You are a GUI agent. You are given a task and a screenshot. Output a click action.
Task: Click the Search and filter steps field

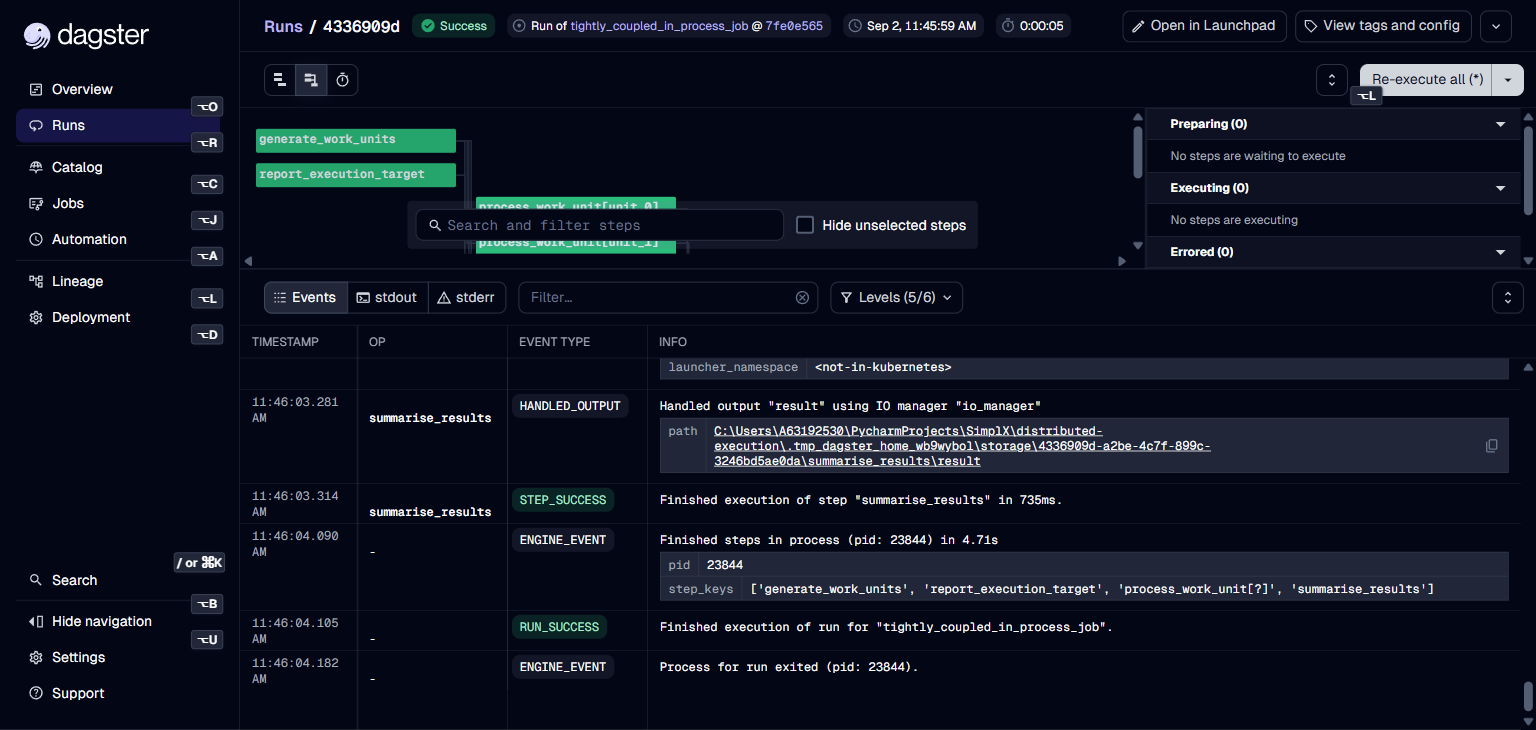(600, 225)
